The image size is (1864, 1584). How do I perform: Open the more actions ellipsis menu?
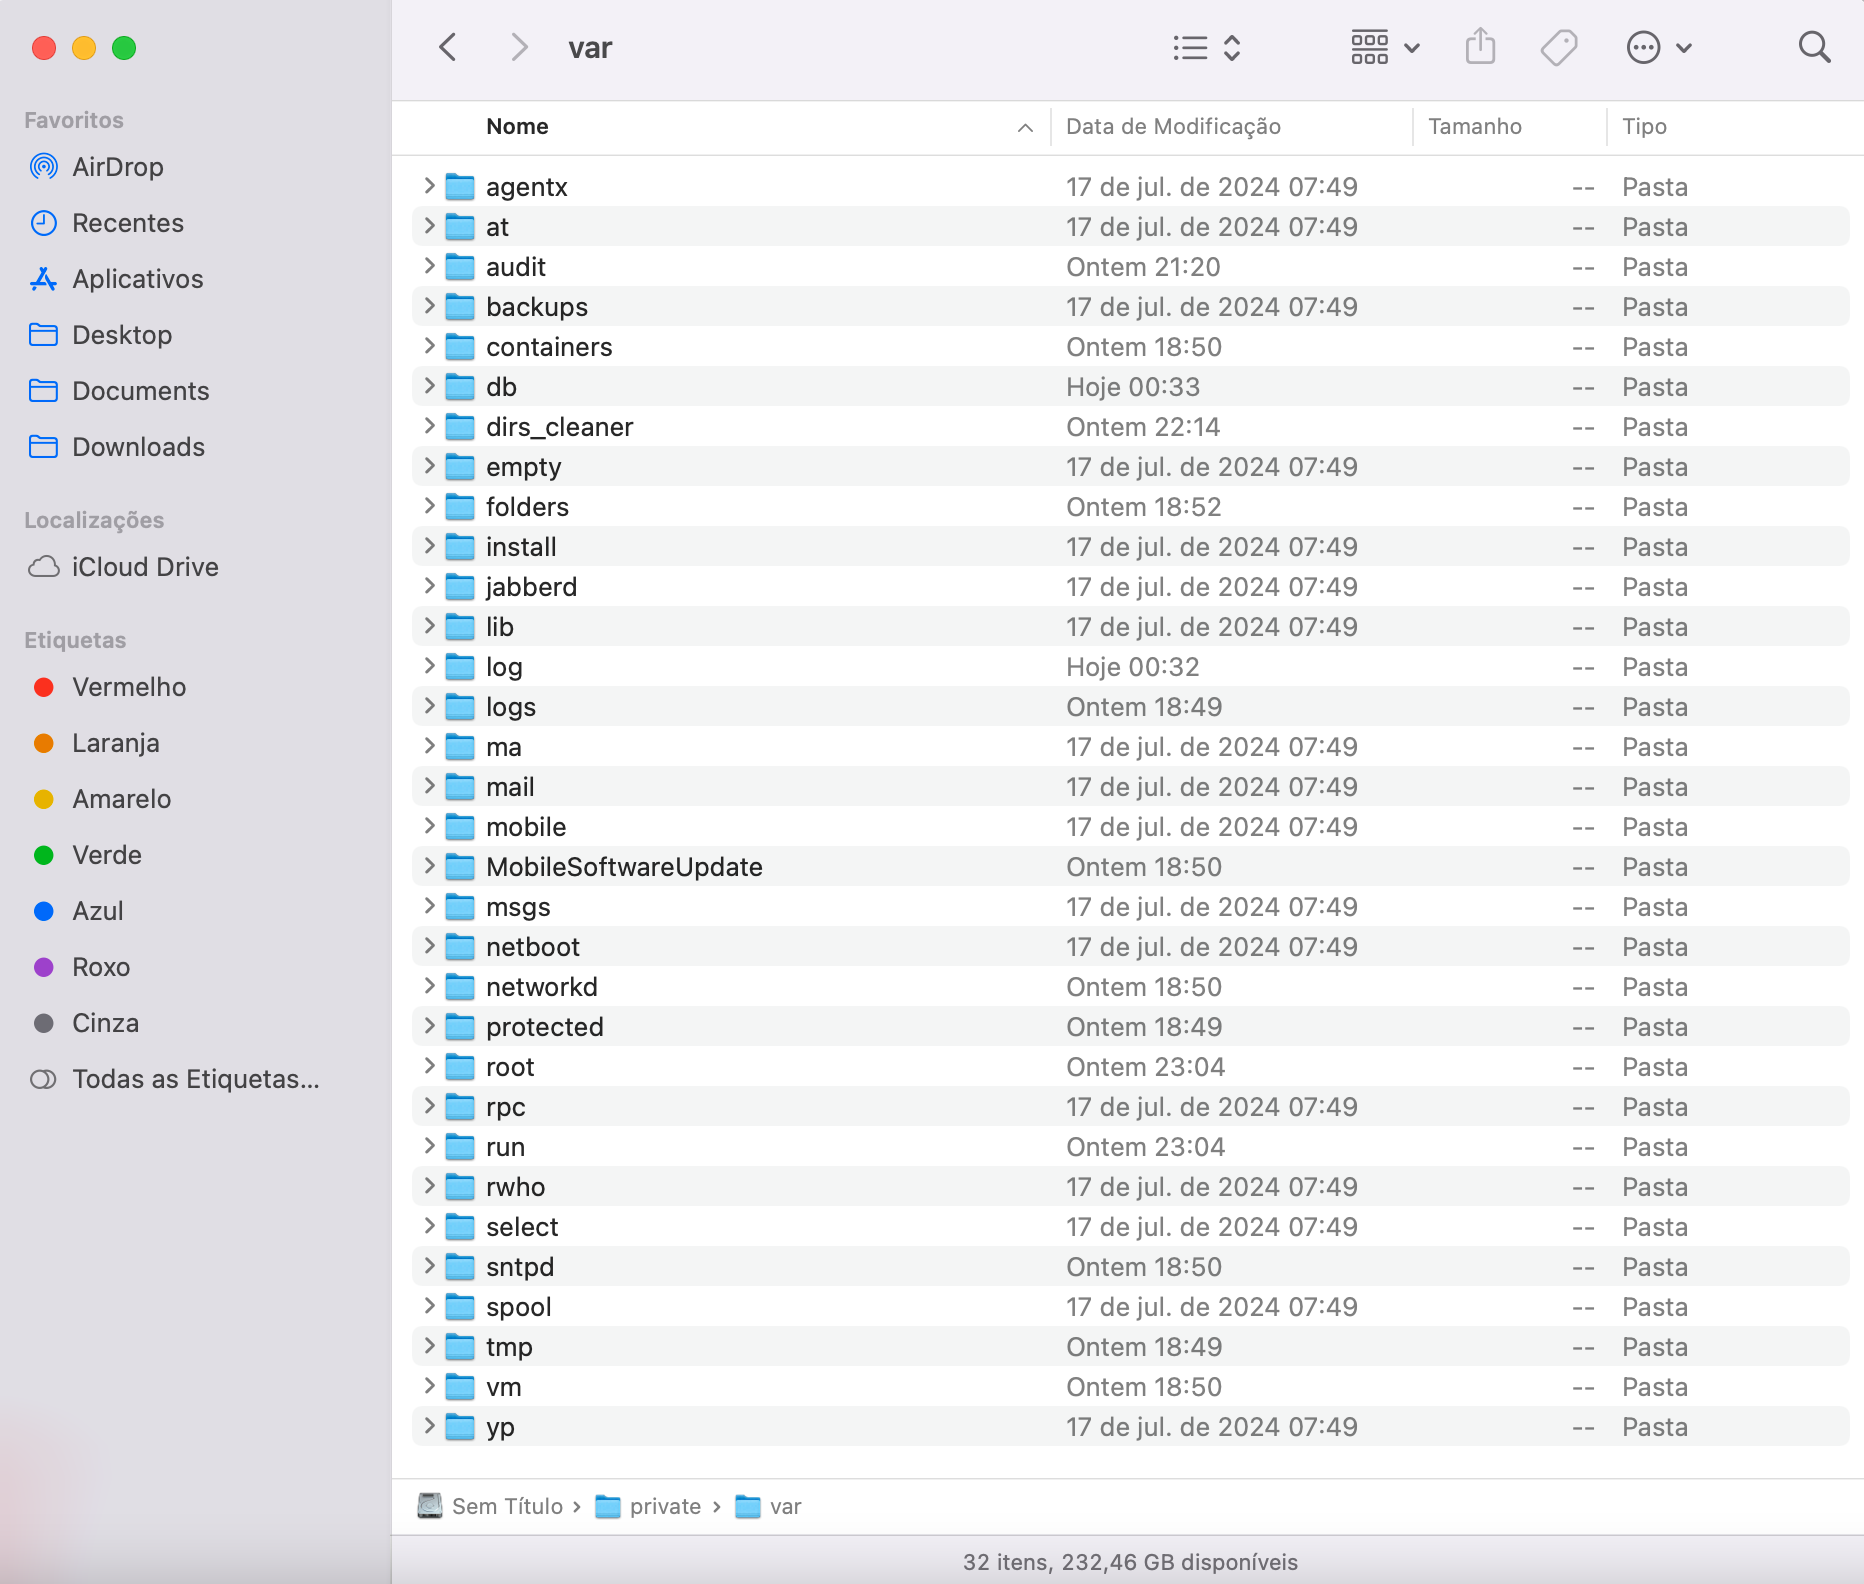coord(1658,47)
